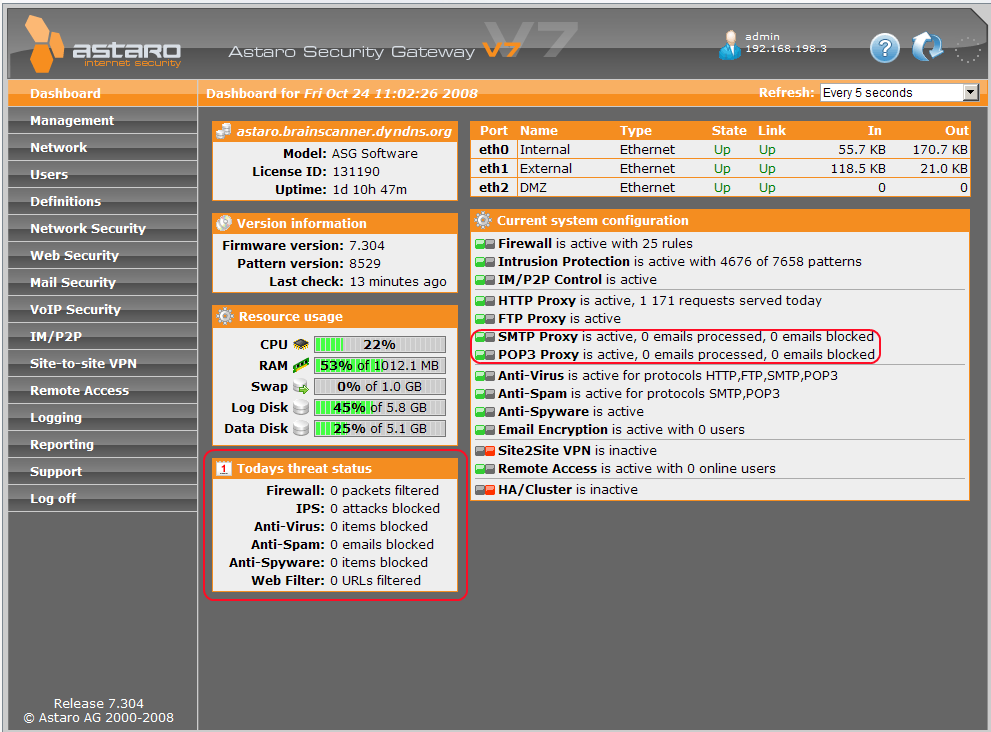Open the Definitions menu
This screenshot has width=991, height=732.
[x=102, y=201]
